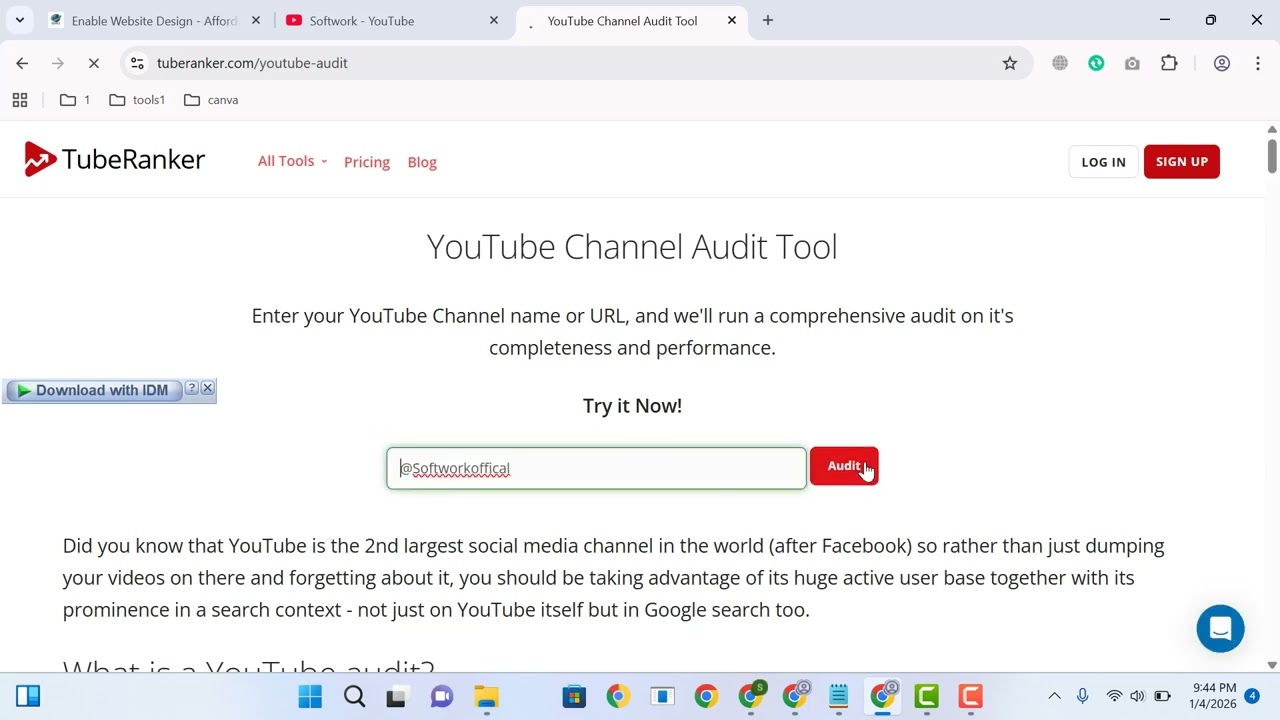
Task: Click the page vertical scrollbar thumb
Action: [x=1272, y=155]
